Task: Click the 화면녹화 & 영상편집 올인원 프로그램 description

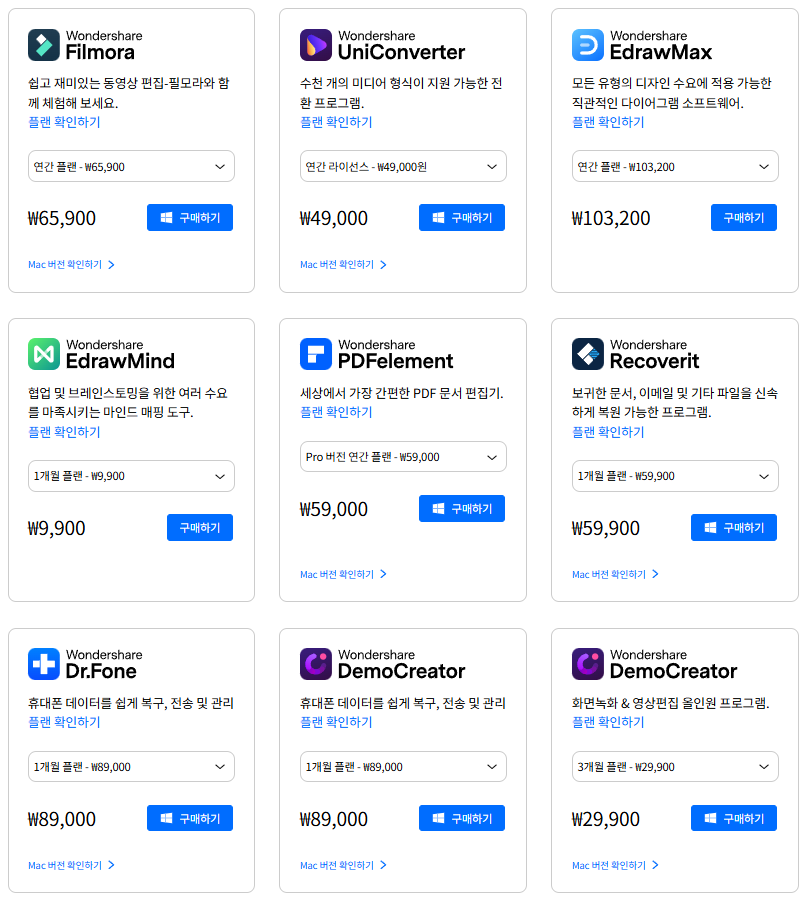Action: coord(671,703)
